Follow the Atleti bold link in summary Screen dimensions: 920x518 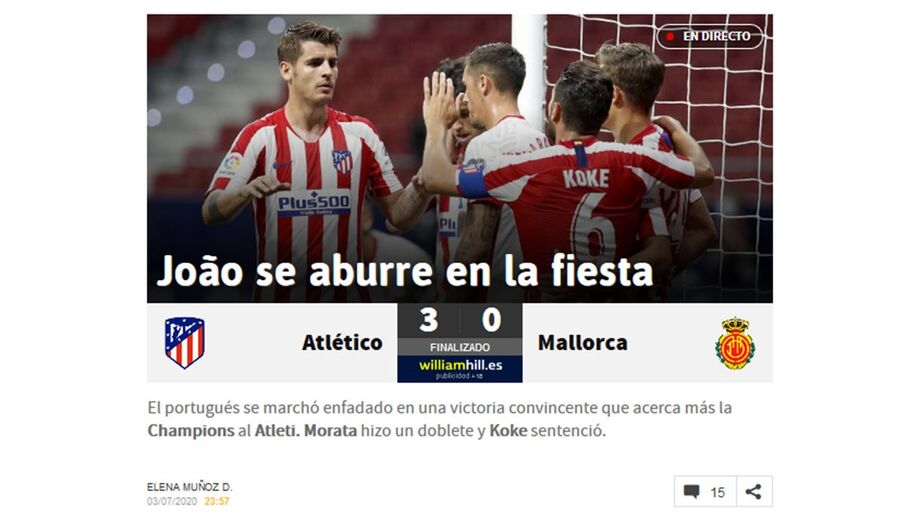pos(277,431)
